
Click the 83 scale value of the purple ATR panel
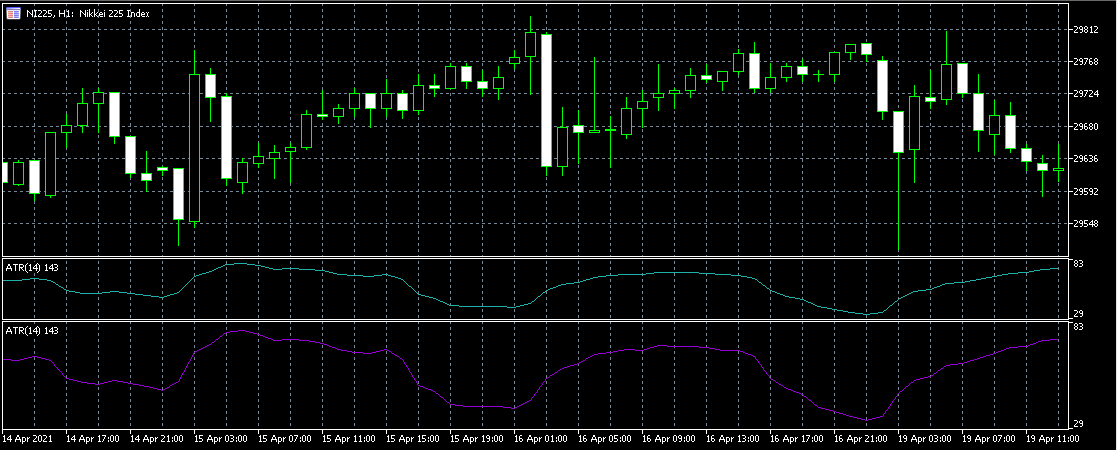(x=1079, y=328)
